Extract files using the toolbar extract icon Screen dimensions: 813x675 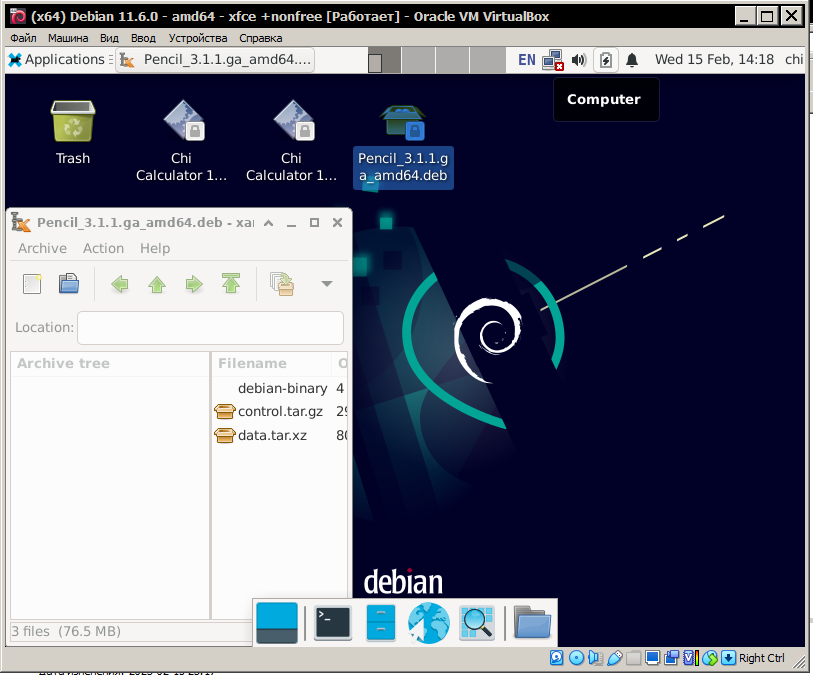click(x=282, y=284)
